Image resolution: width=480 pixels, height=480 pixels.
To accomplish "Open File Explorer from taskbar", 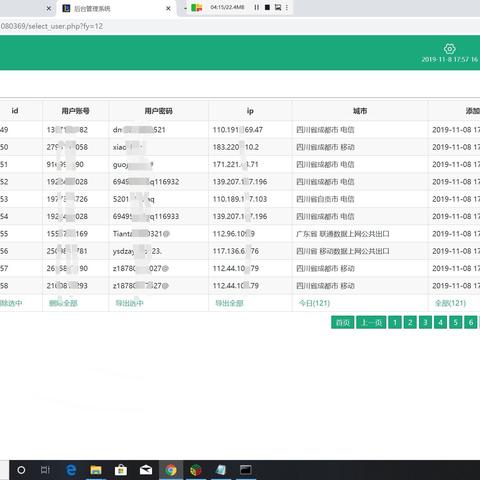I will pyautogui.click(x=96, y=470).
